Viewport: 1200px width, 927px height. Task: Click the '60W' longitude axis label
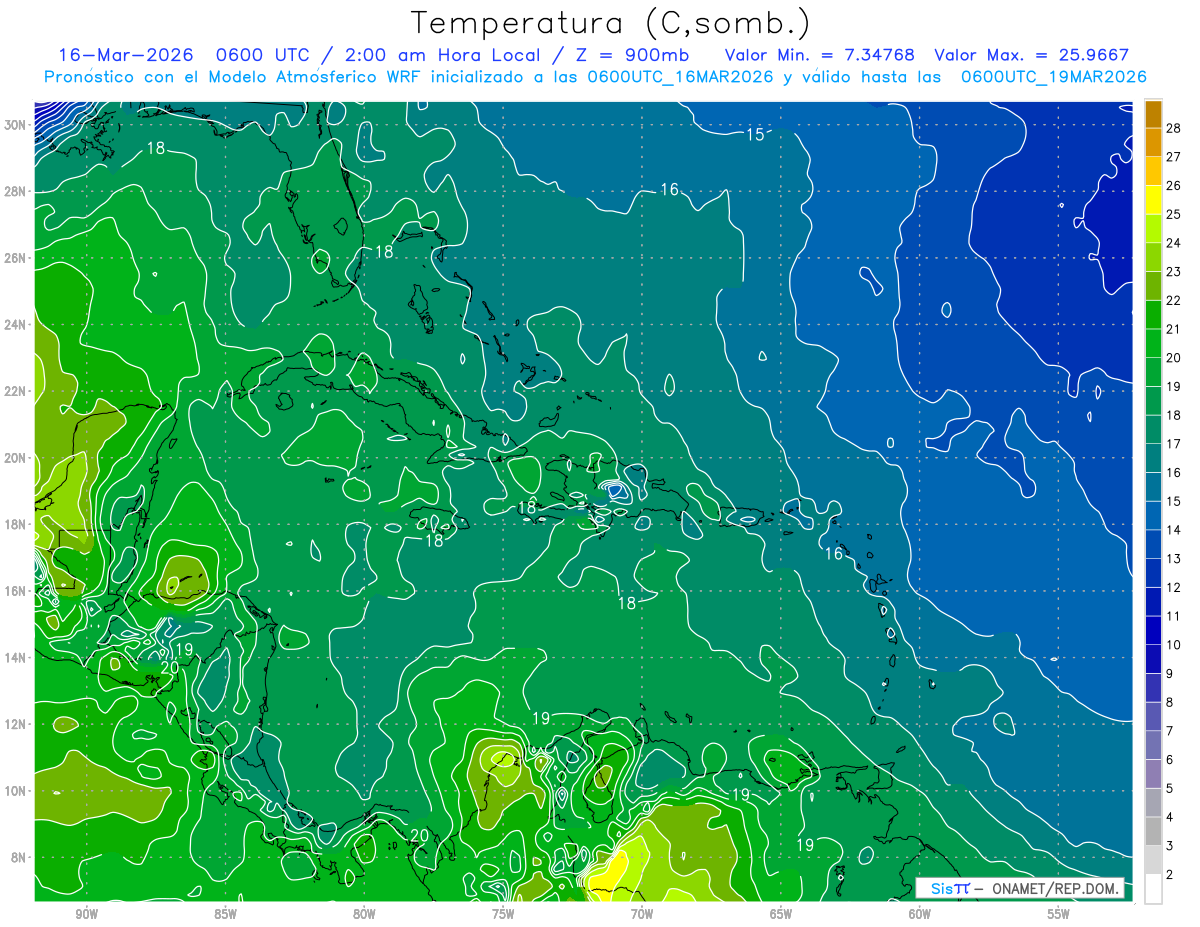[920, 914]
